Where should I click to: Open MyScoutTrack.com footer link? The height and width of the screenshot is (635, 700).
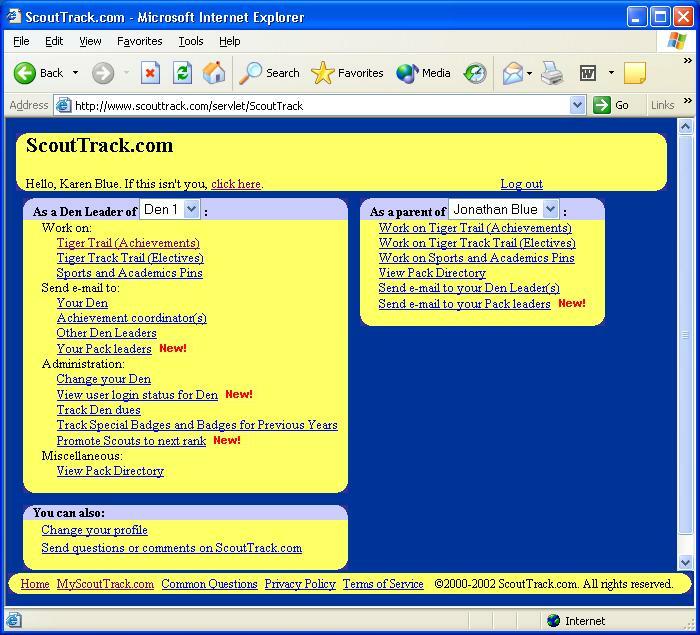click(105, 584)
